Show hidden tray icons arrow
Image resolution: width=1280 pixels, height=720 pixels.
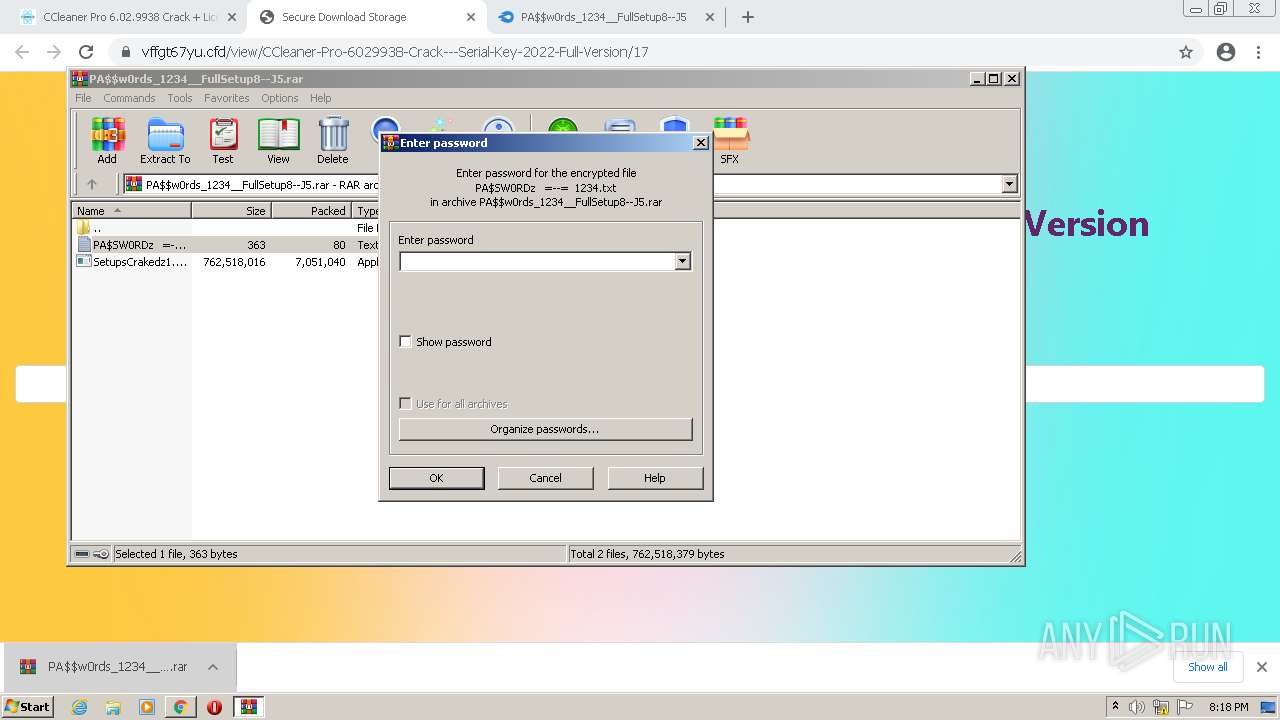(1115, 707)
